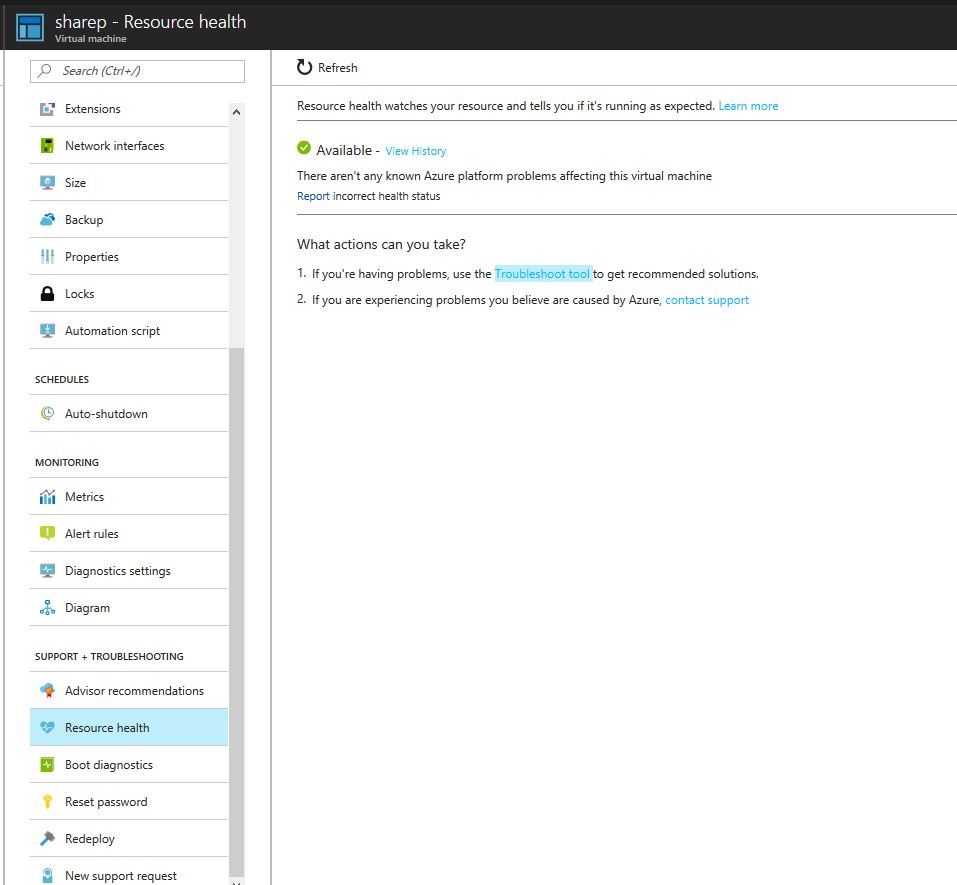
Task: Click the Metrics chart icon
Action: pos(47,497)
